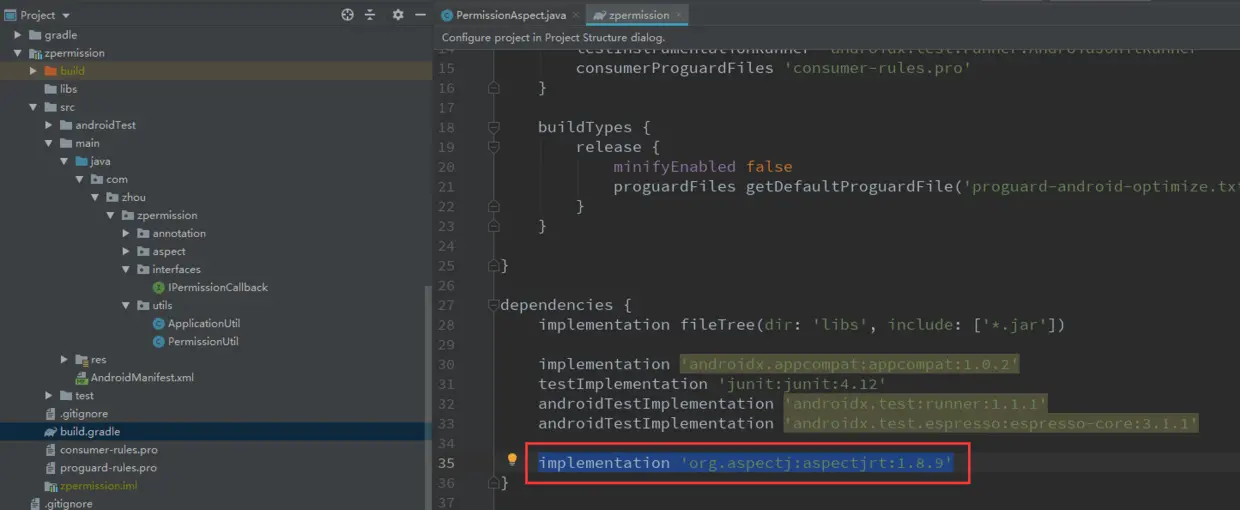Click the proguard-rules.pro file icon
This screenshot has width=1240, height=510.
pyautogui.click(x=51, y=467)
